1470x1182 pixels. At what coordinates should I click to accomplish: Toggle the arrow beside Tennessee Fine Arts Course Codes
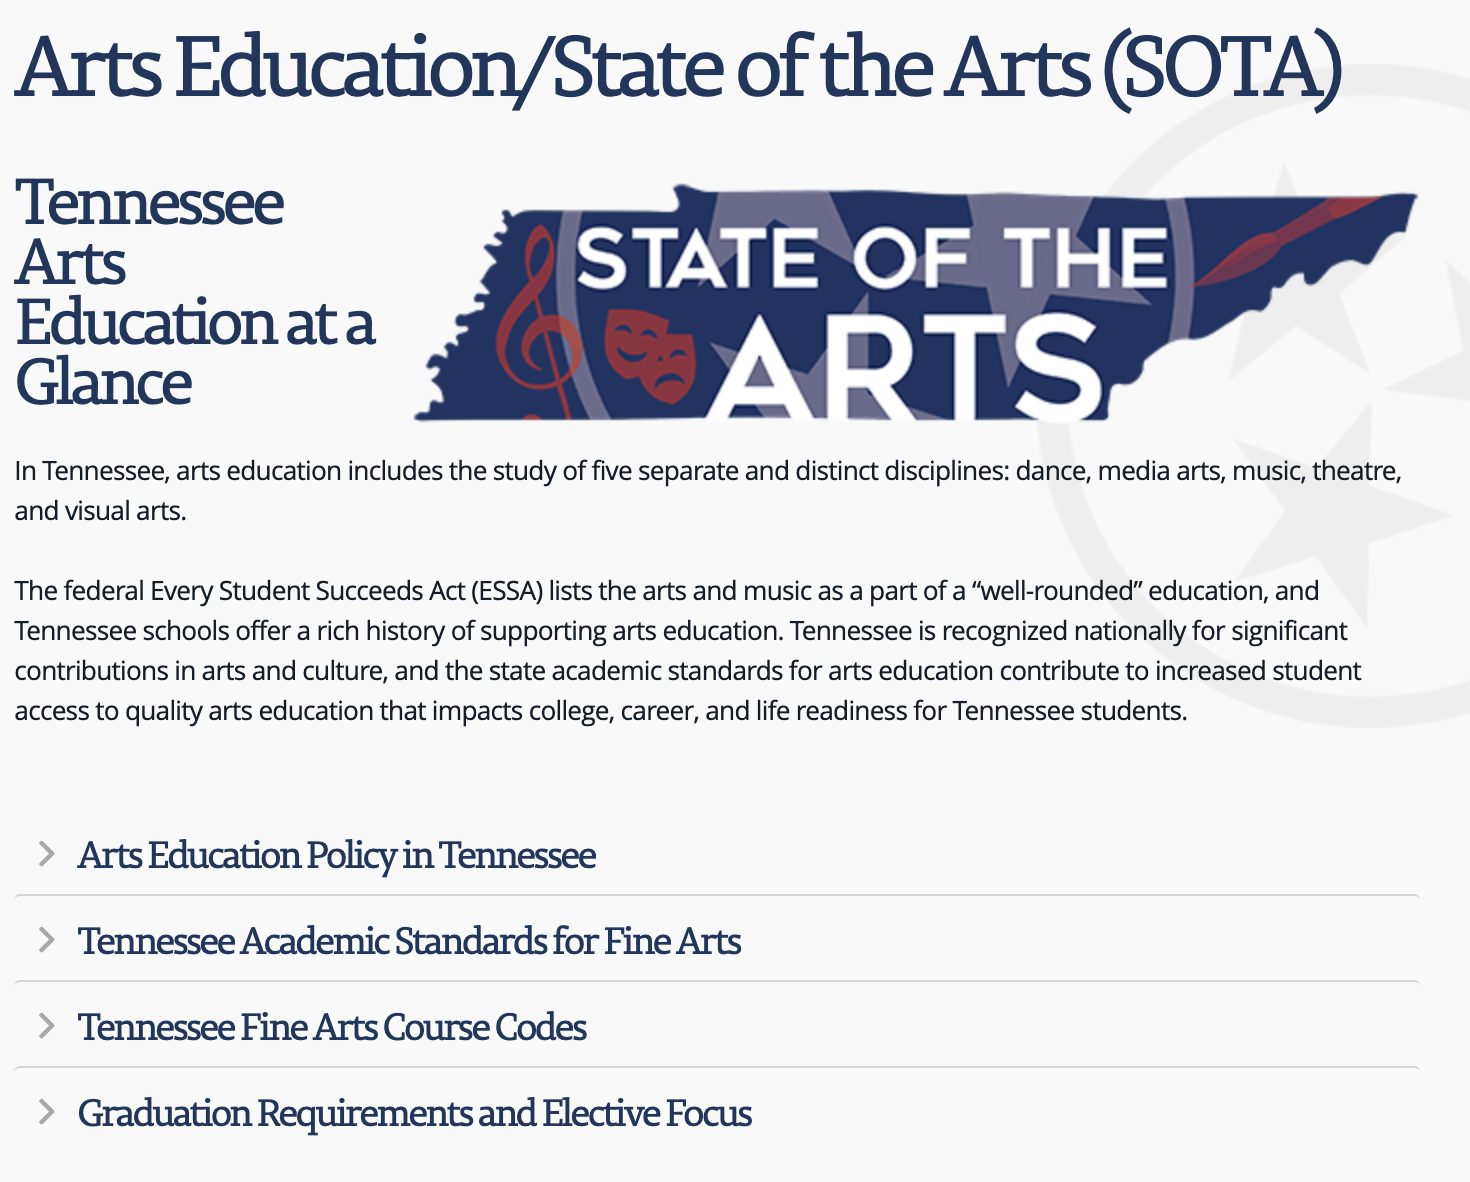[46, 1026]
